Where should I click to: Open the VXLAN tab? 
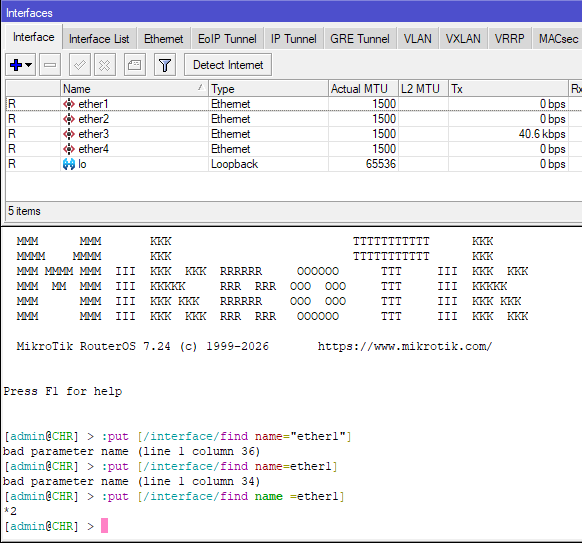(x=463, y=39)
